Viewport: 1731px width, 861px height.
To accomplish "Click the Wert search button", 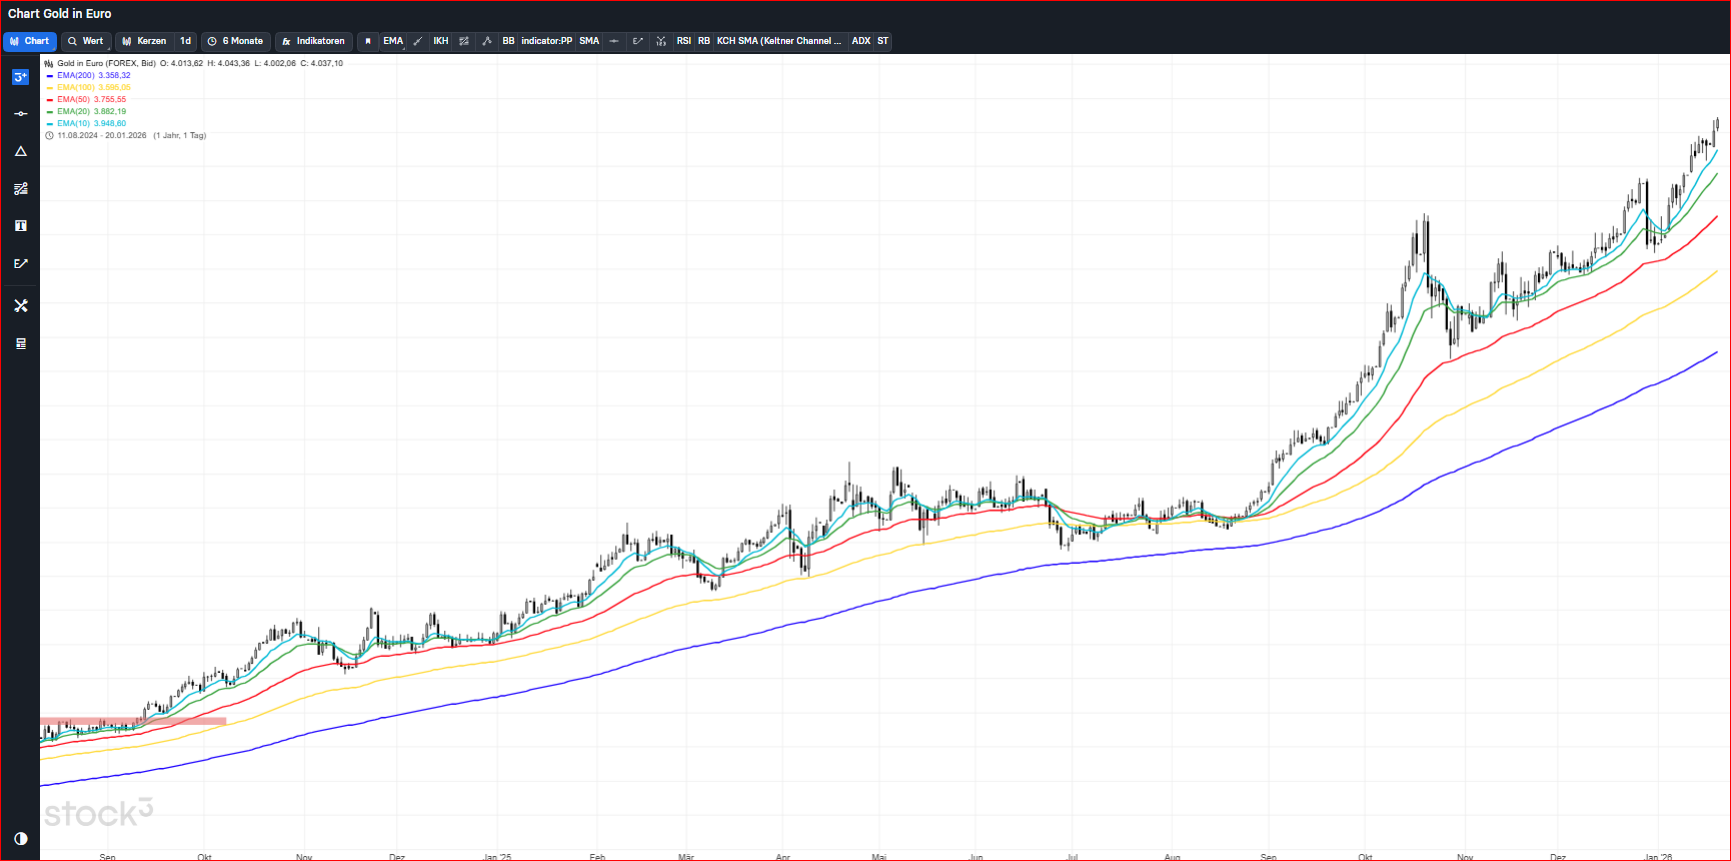I will click(85, 41).
